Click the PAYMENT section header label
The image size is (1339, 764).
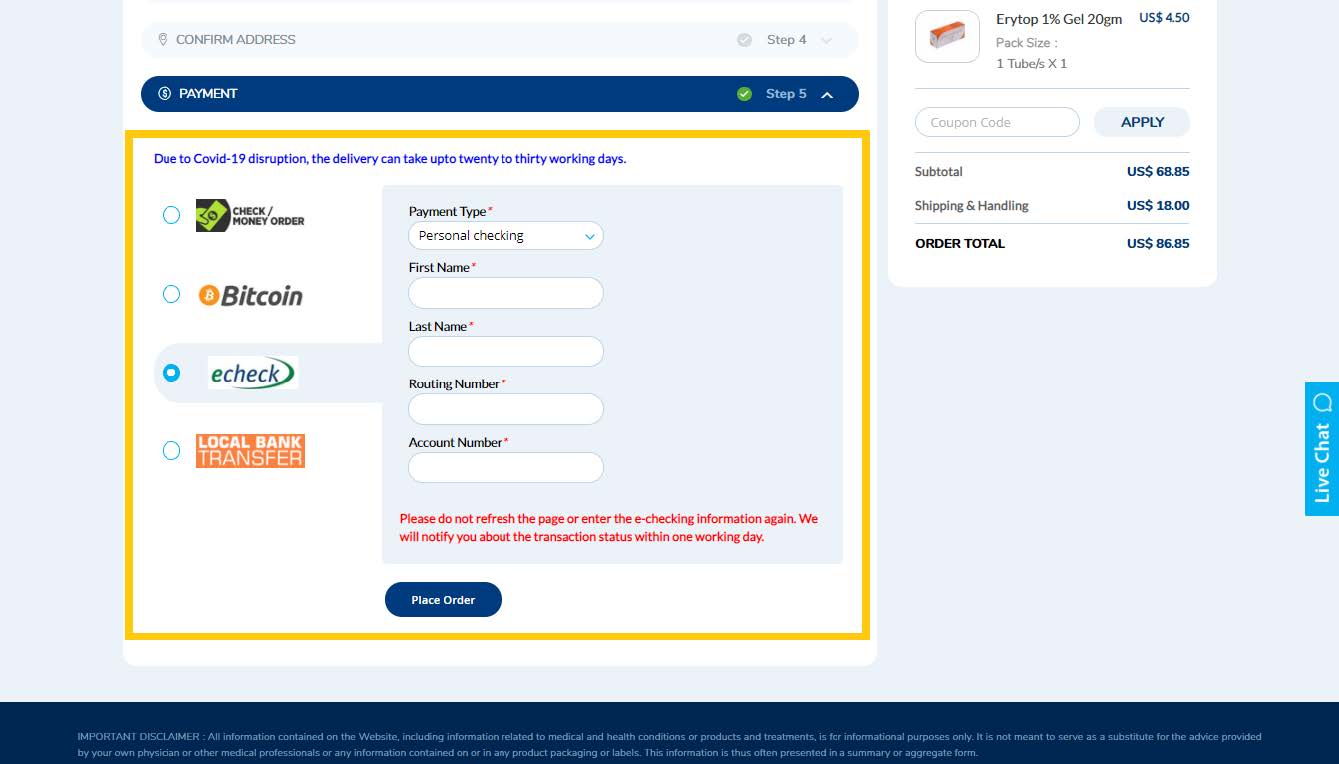[x=208, y=93]
